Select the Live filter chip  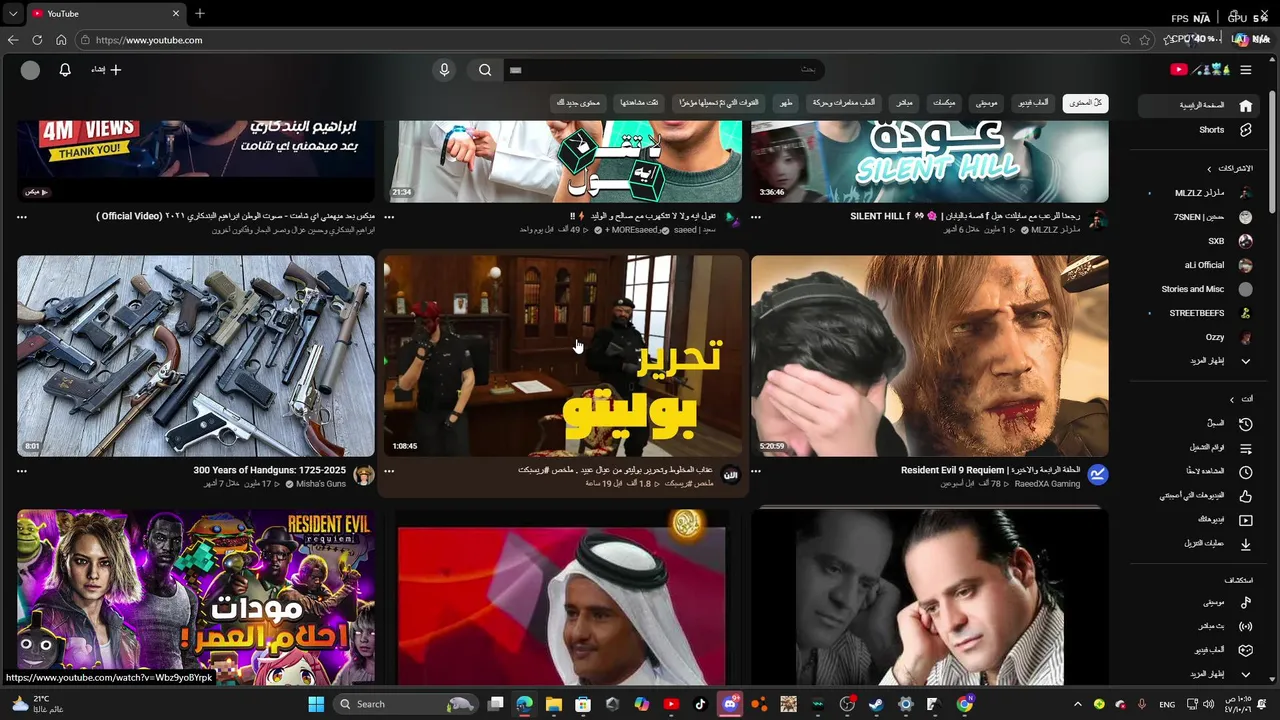tap(905, 103)
